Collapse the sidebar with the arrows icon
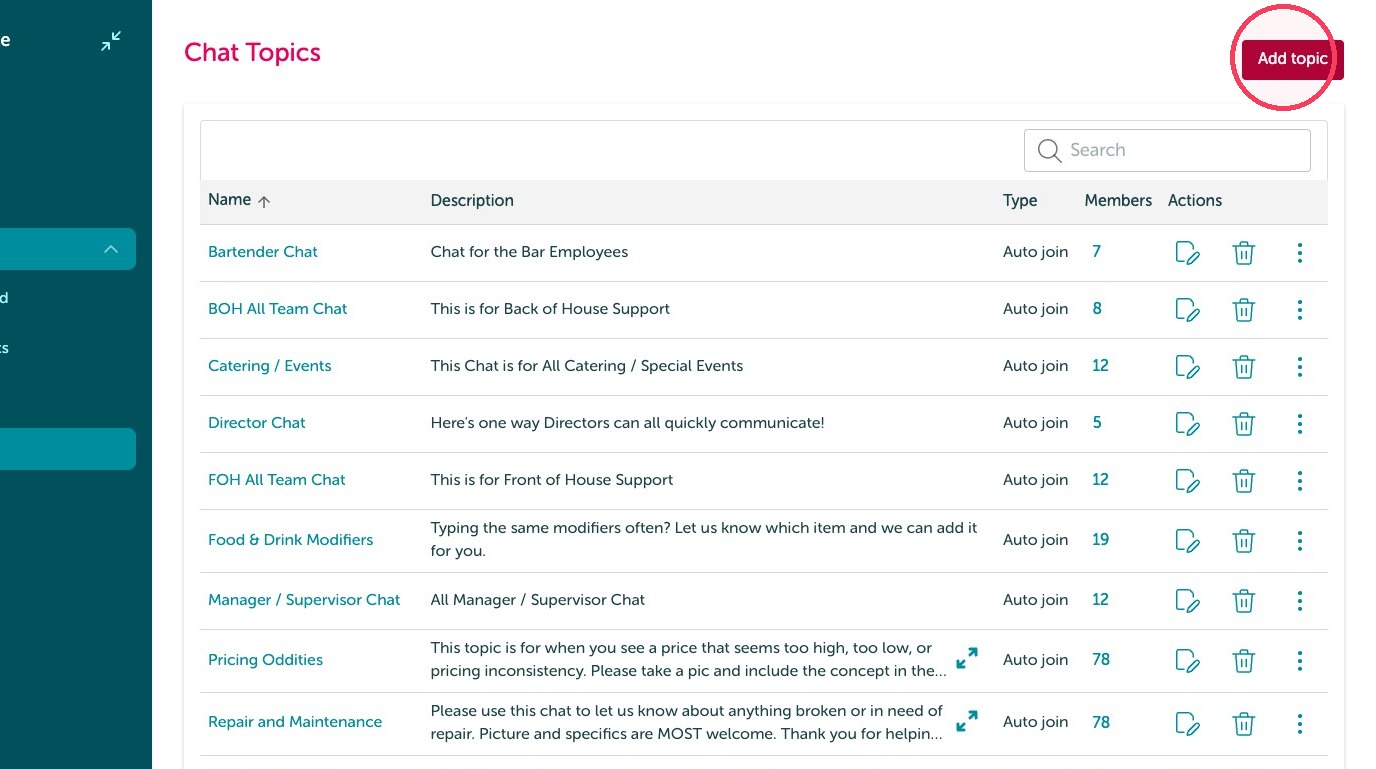 111,41
